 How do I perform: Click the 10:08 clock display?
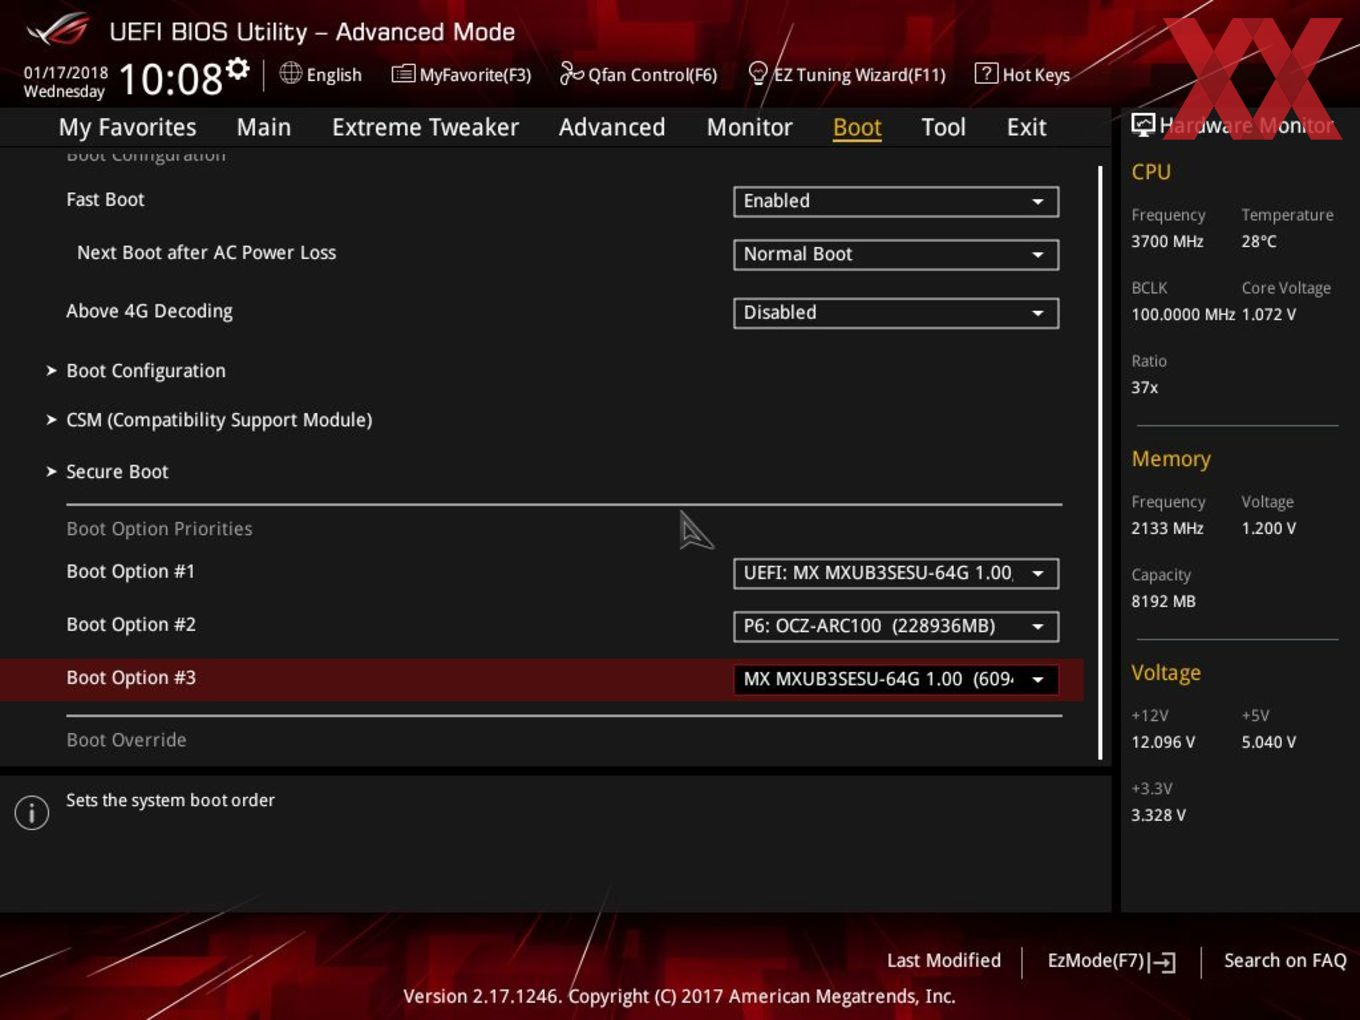click(170, 79)
